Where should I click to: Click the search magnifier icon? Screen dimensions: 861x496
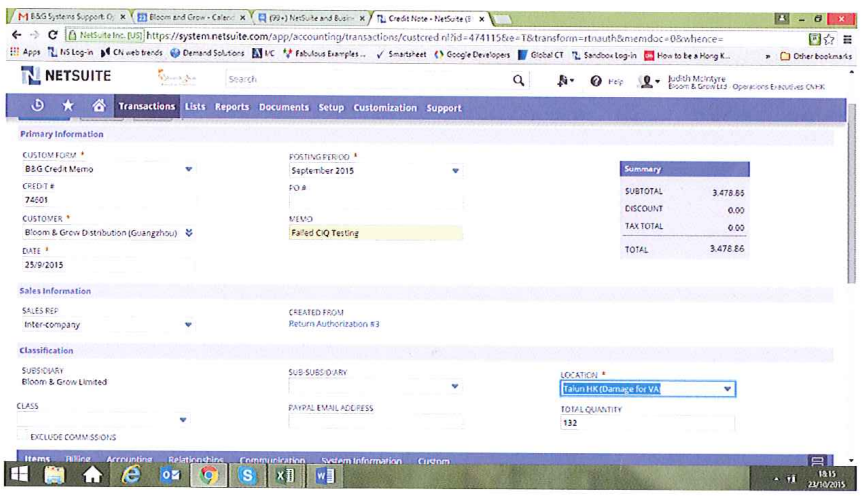tap(518, 80)
